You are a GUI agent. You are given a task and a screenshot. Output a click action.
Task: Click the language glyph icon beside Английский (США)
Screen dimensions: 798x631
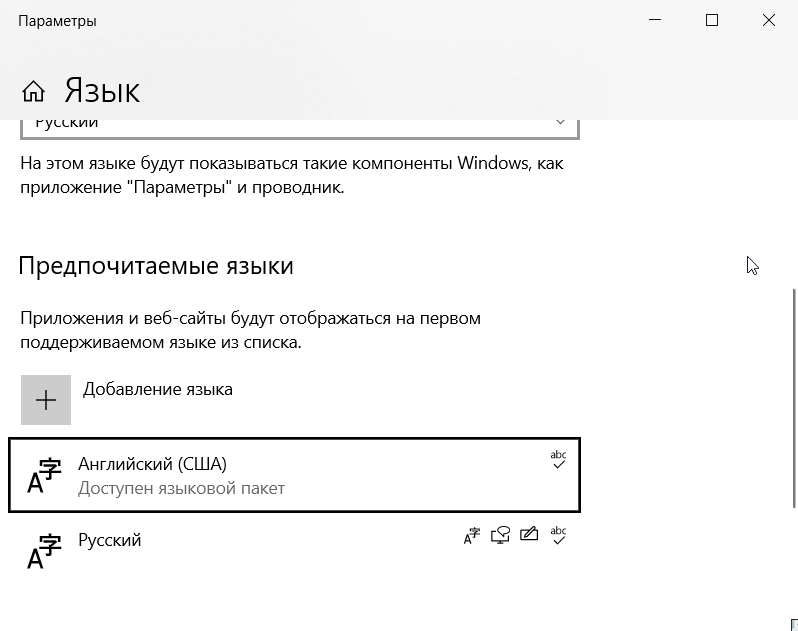(x=44, y=475)
